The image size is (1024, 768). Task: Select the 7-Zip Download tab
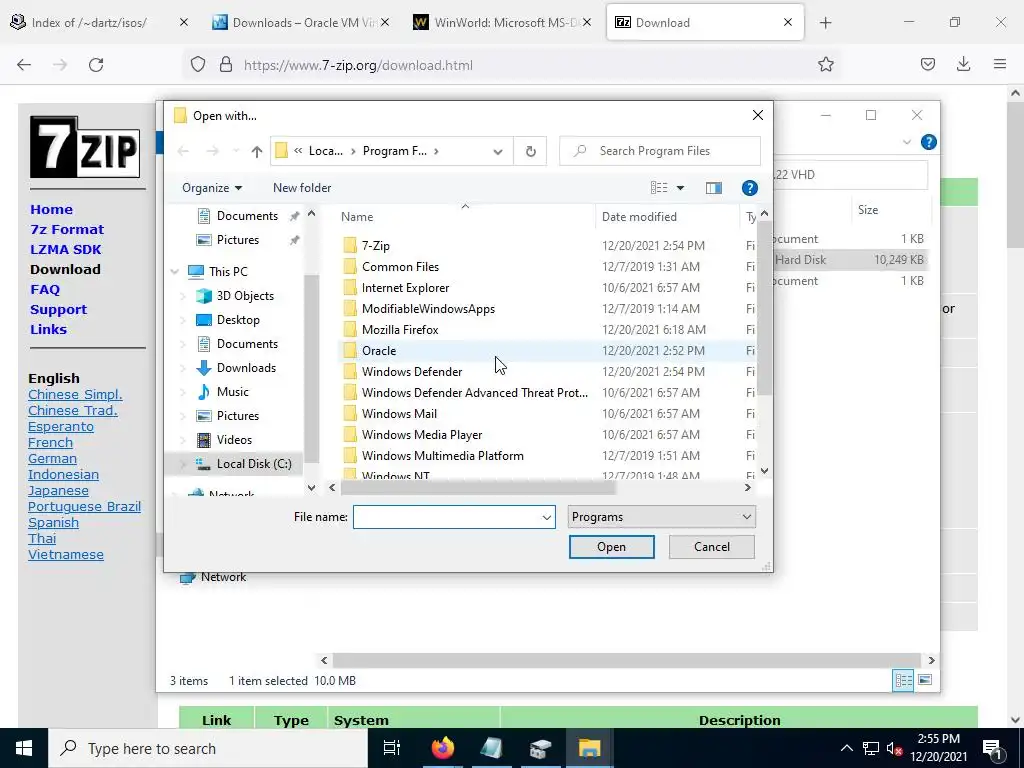coord(703,23)
